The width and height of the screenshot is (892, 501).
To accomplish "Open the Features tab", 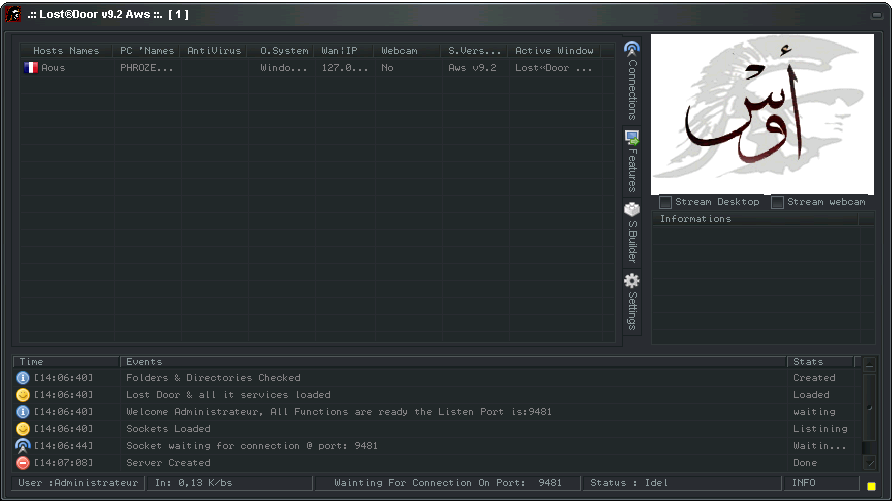I will tap(631, 160).
